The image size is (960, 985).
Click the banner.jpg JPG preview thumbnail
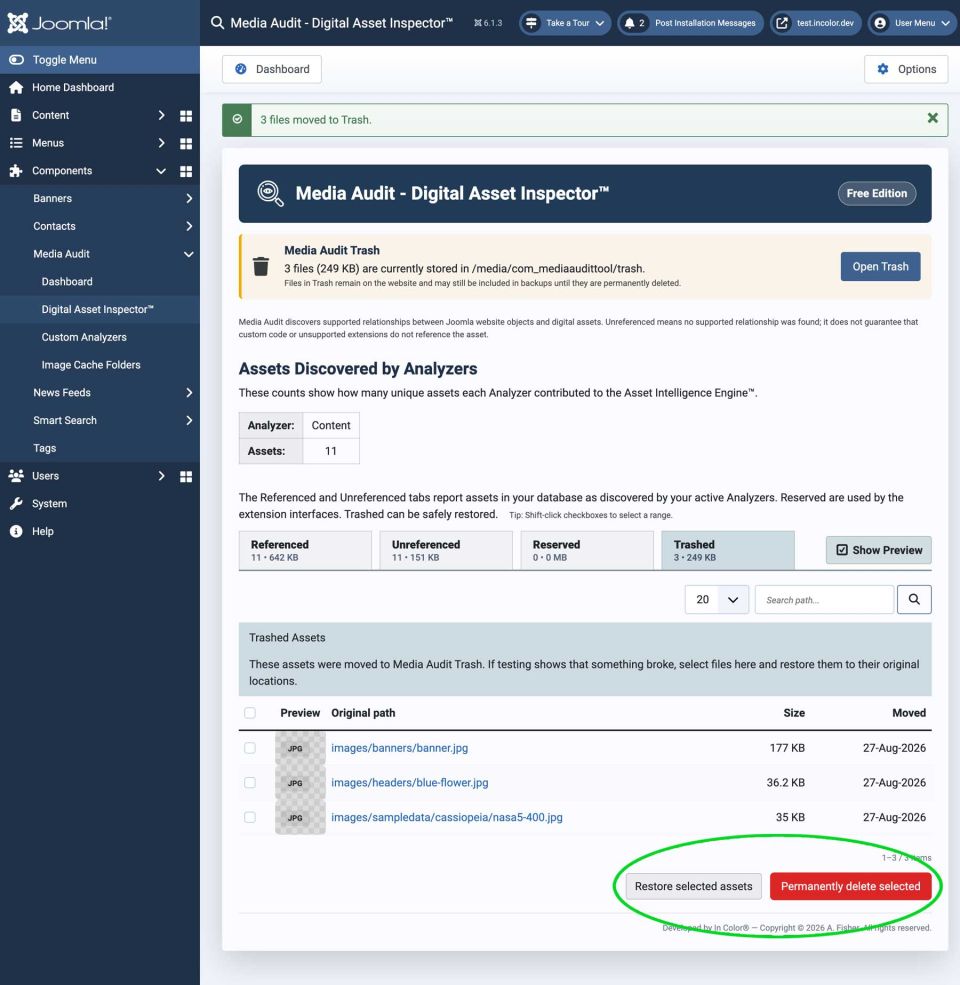(300, 748)
